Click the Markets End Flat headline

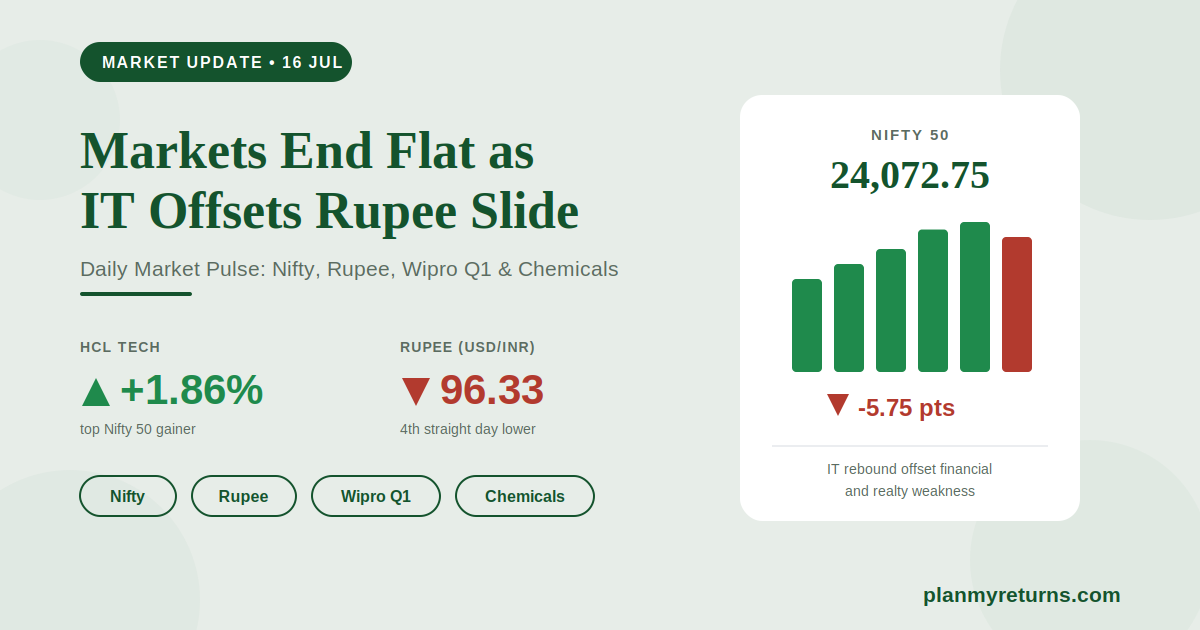[x=330, y=182]
